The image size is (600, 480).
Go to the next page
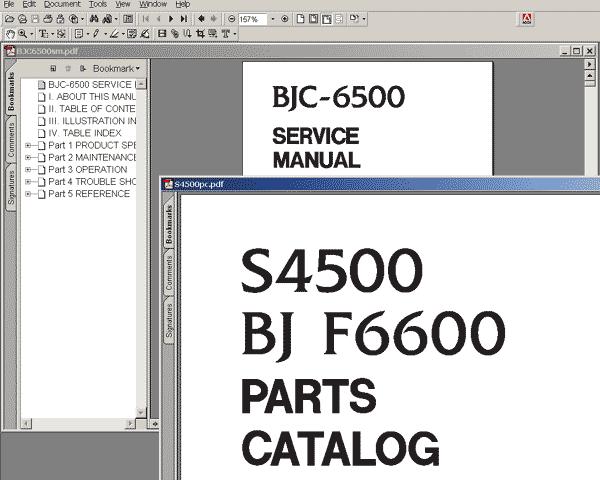click(171, 19)
